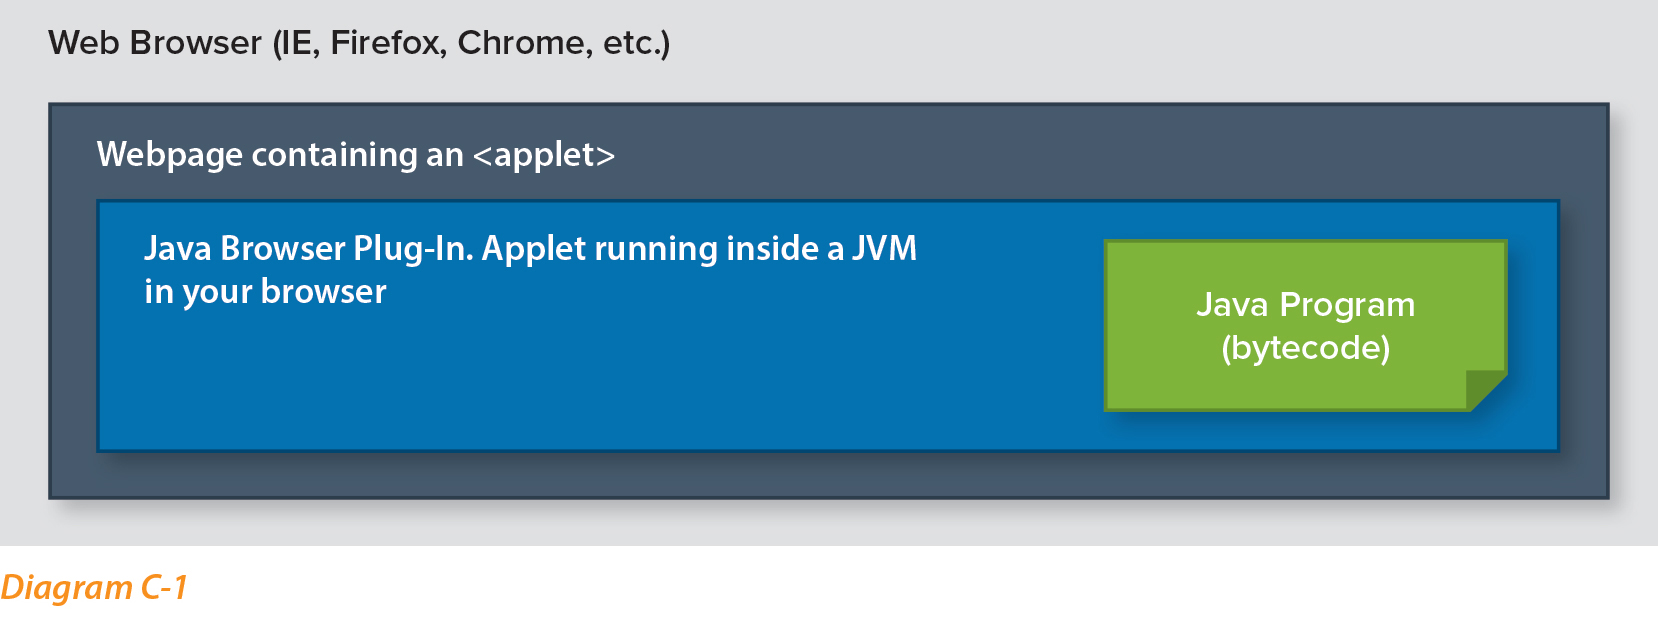Click the 'Web Browser' words in the heading
Image resolution: width=1658 pixels, height=617 pixels.
[x=155, y=43]
